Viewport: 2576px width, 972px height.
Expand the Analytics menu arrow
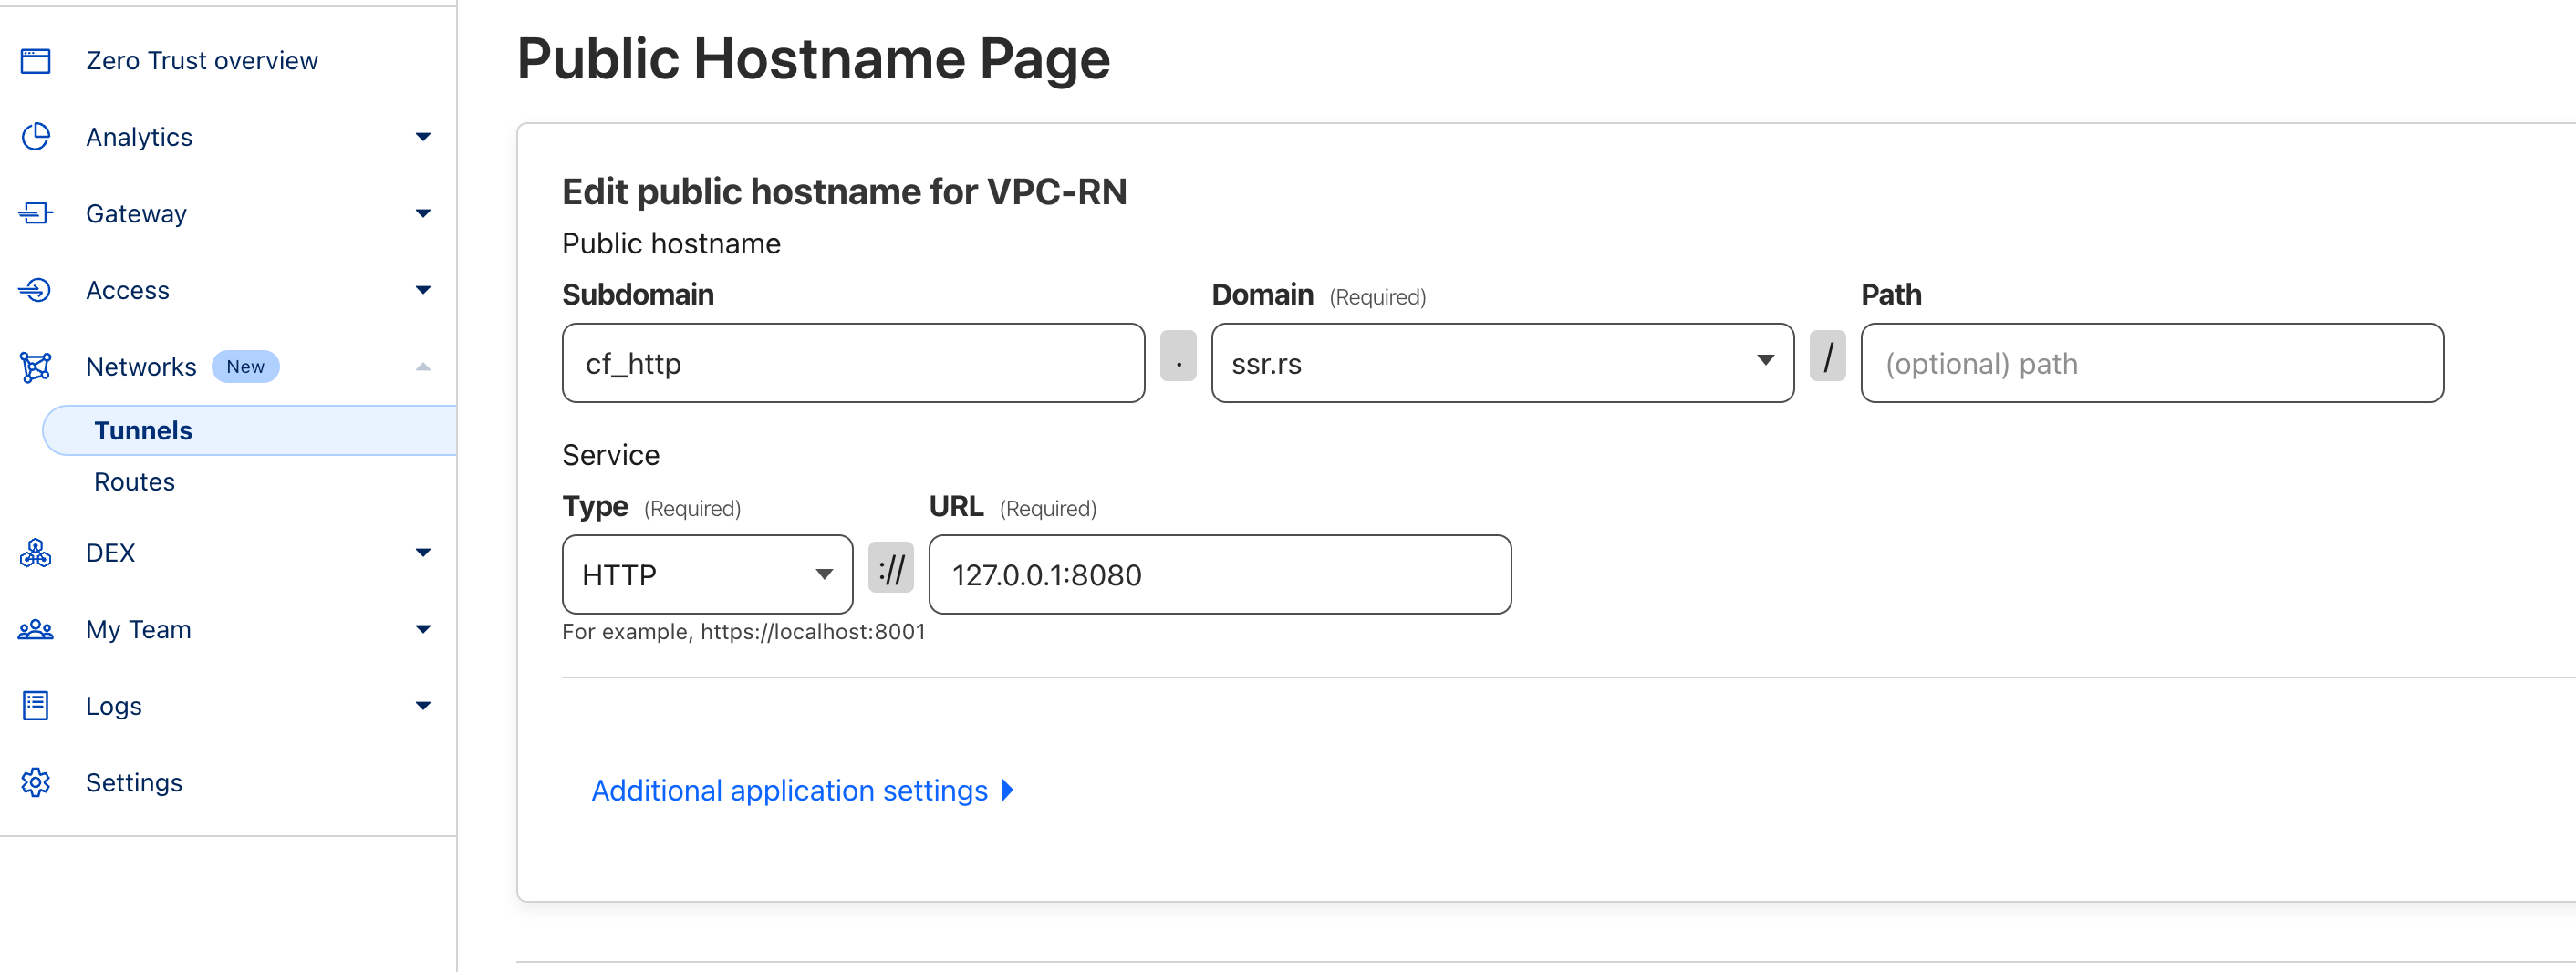423,137
